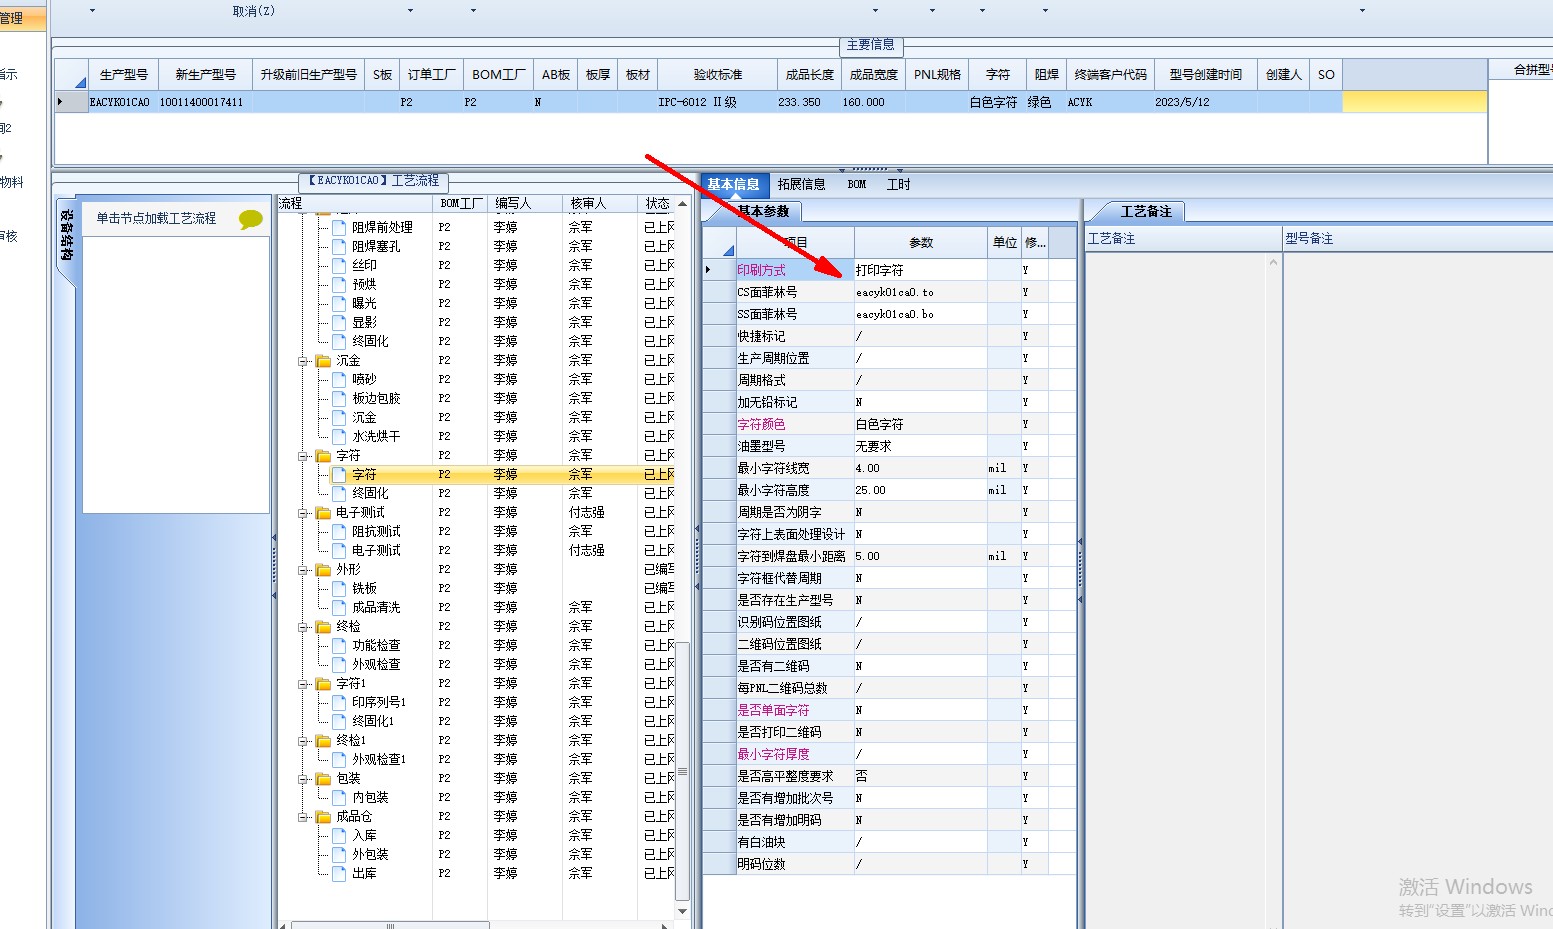This screenshot has width=1553, height=929.
Task: Click down arrow of process tree scrollbar
Action: (683, 912)
